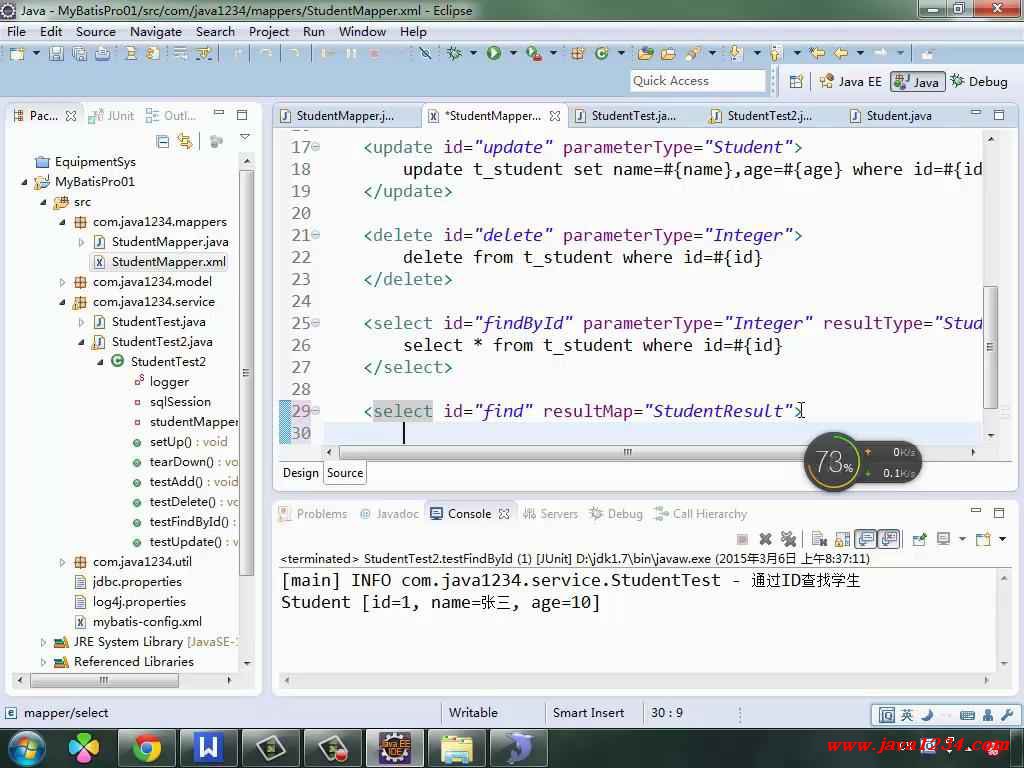The image size is (1024, 768).
Task: Collapse the src folder node
Action: (x=43, y=202)
